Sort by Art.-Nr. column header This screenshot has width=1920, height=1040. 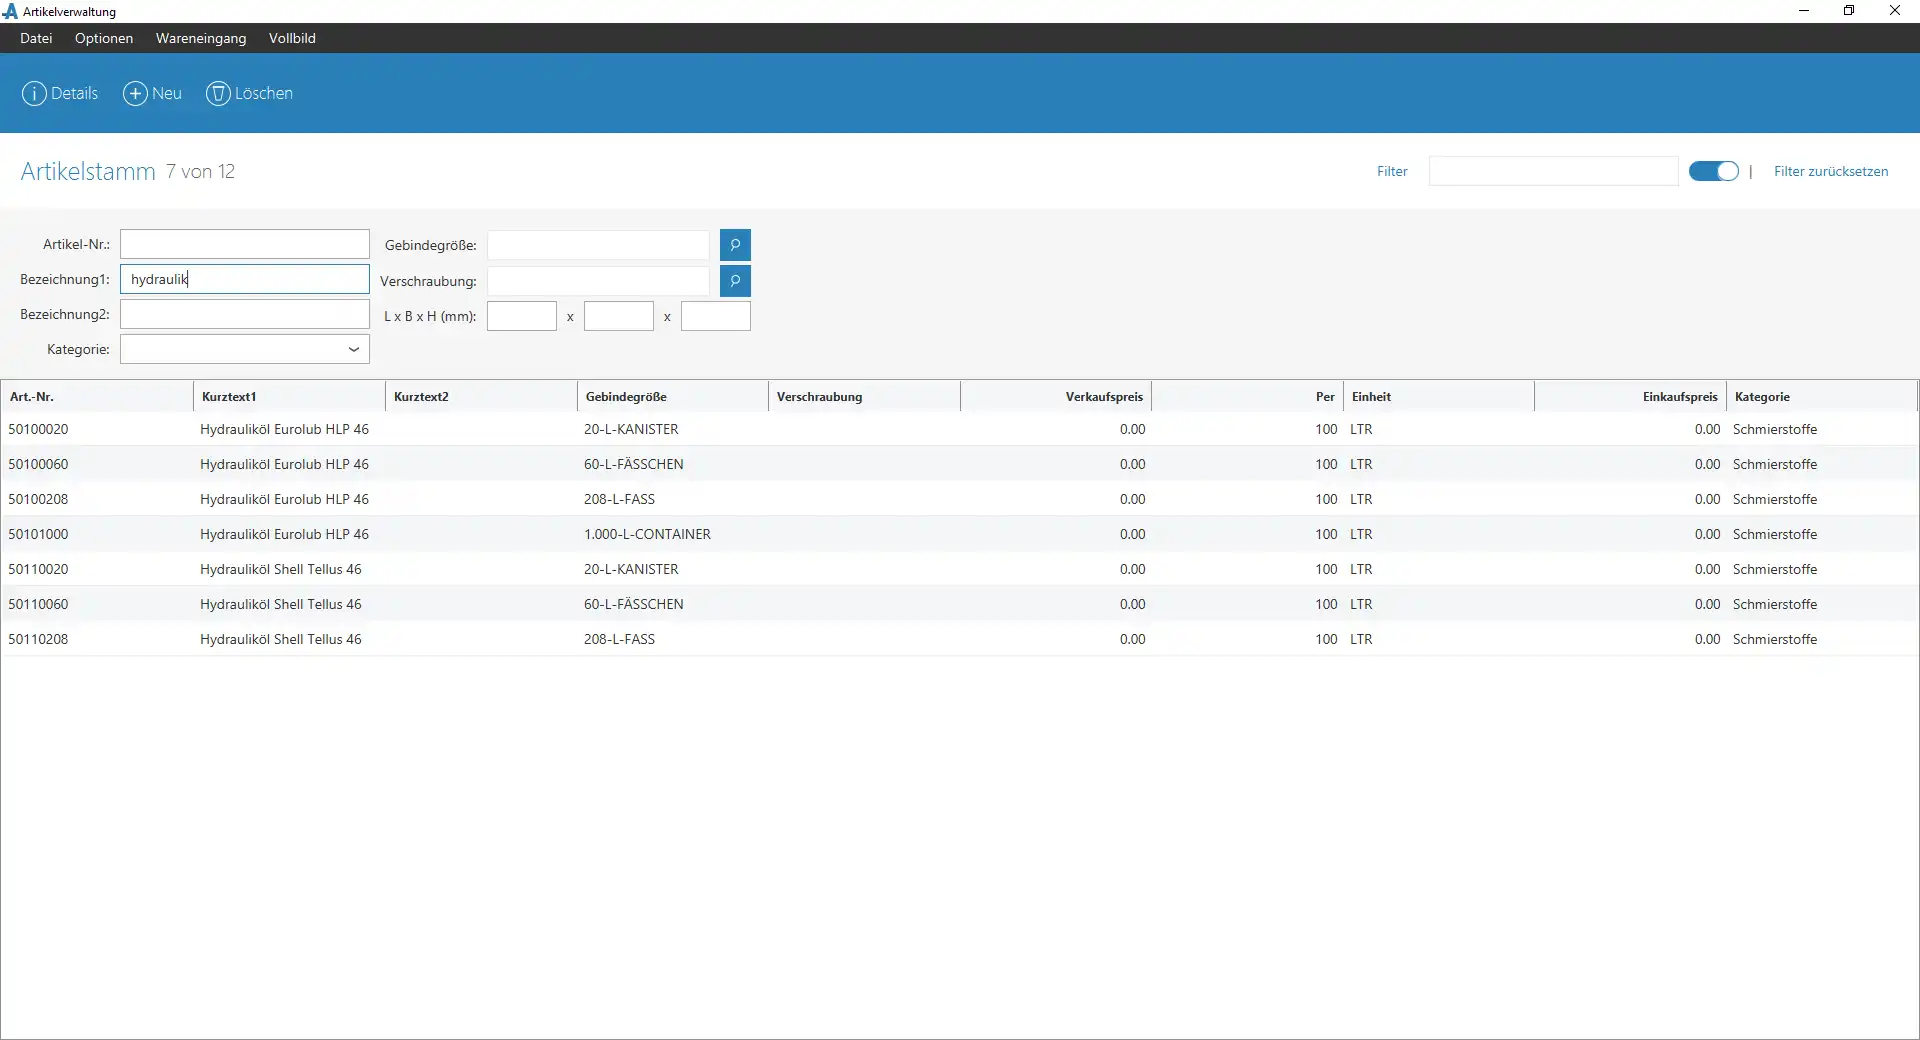(x=97, y=396)
